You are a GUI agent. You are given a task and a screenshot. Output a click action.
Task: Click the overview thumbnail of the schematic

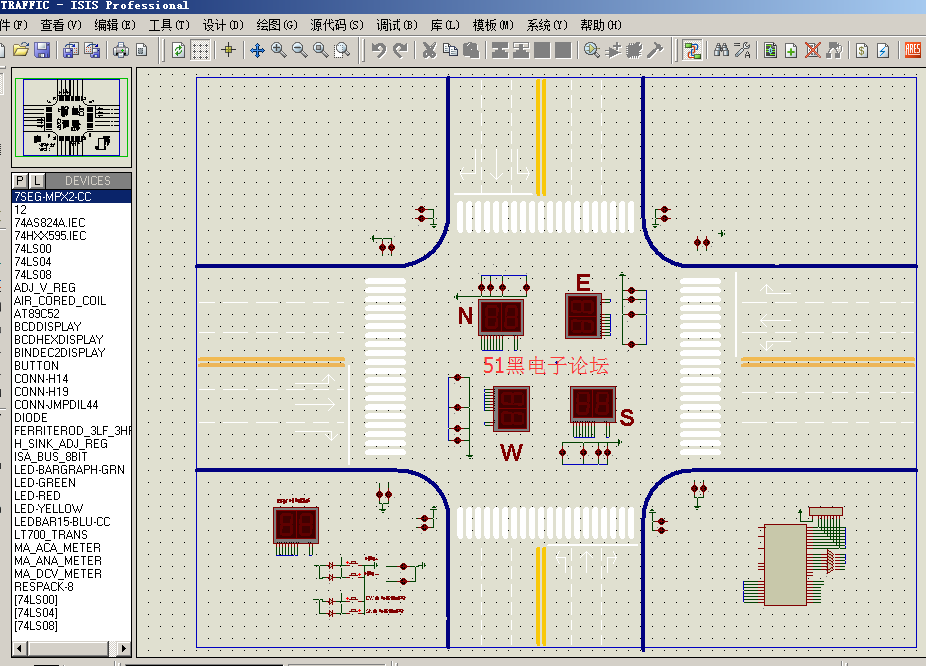71,117
